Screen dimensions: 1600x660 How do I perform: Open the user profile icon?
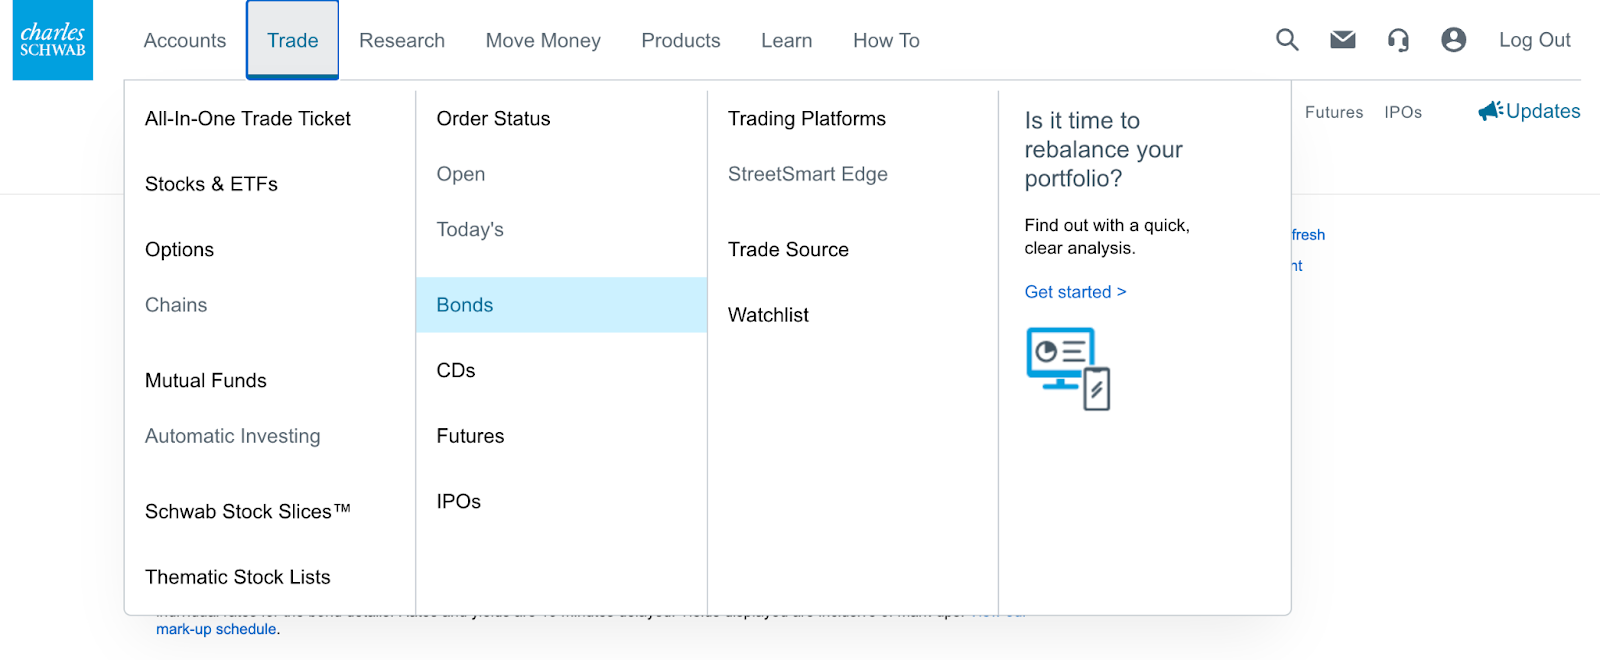point(1453,40)
